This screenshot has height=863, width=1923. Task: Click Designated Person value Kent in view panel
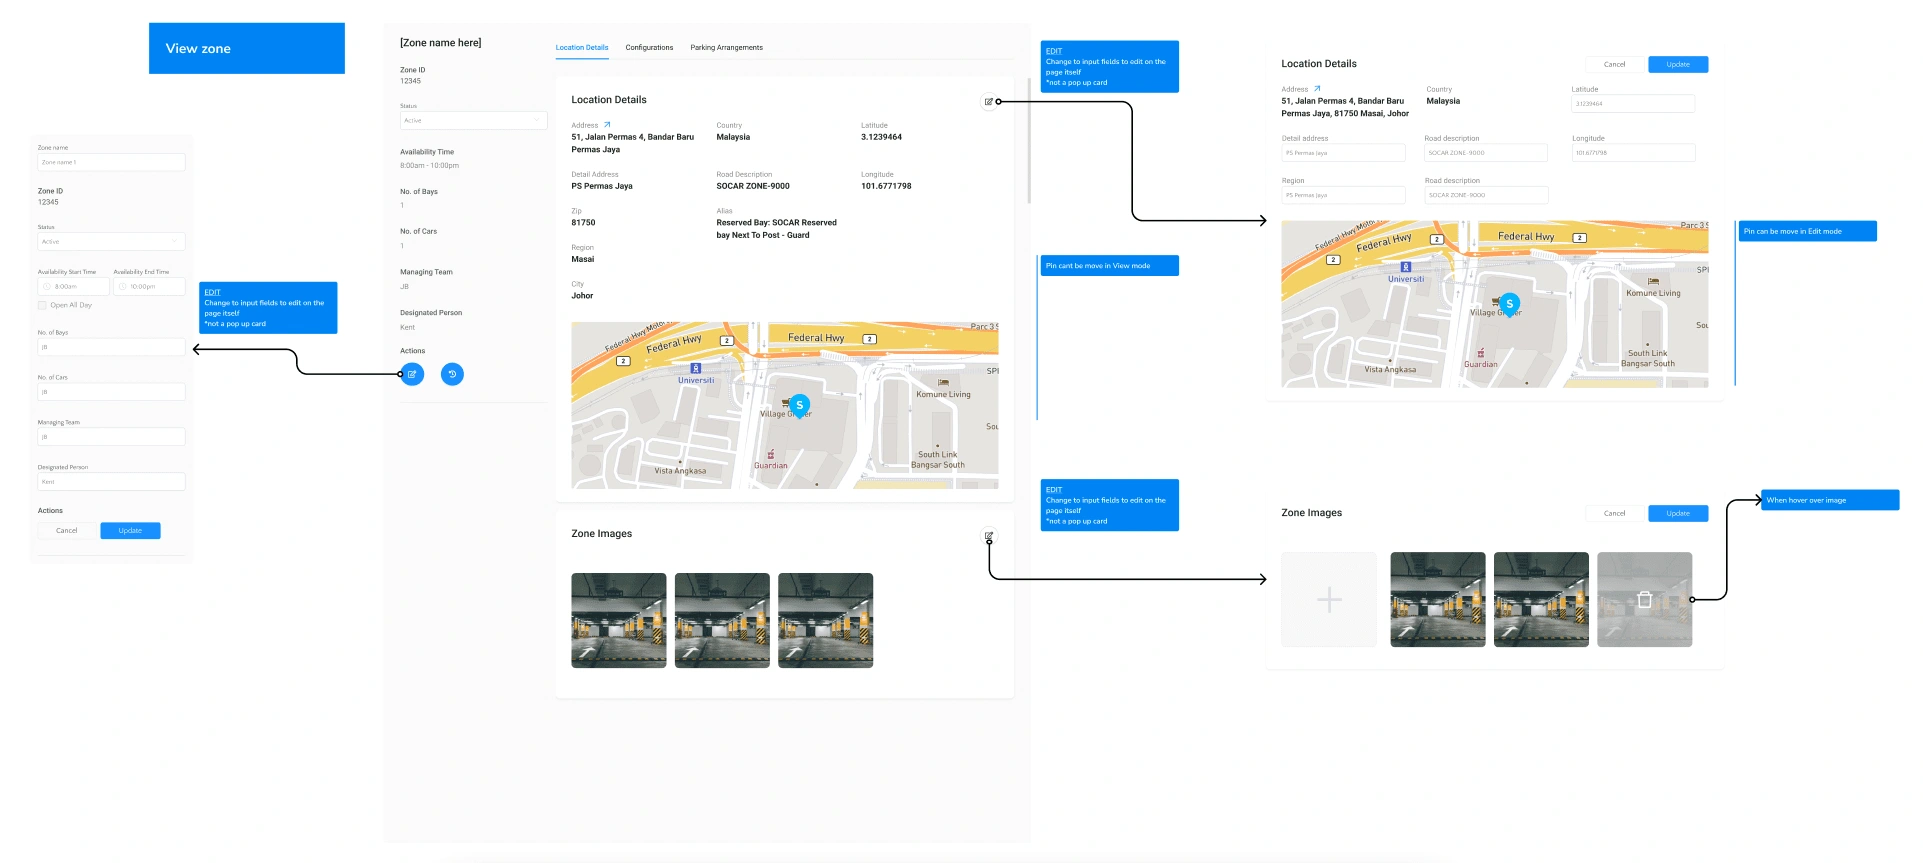(407, 327)
